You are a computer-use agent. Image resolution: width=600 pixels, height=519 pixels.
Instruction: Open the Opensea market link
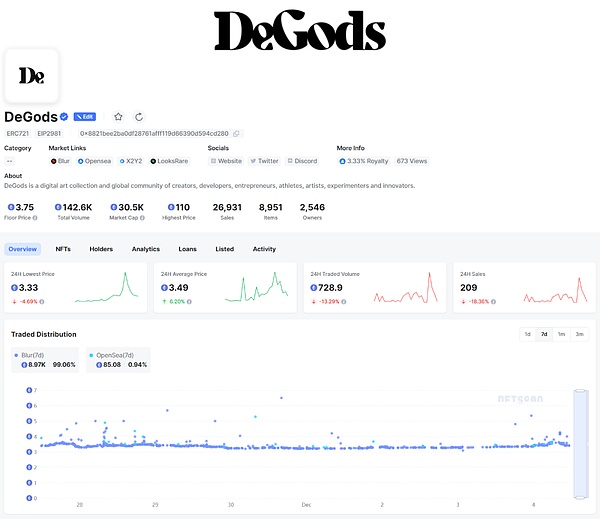pyautogui.click(x=94, y=161)
